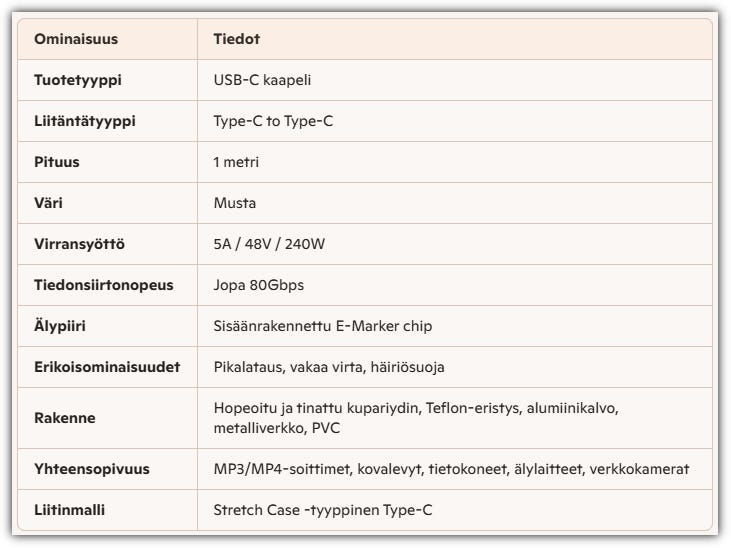Viewport: 731px width, 548px height.
Task: Select the Rakenne row label
Action: point(65,418)
